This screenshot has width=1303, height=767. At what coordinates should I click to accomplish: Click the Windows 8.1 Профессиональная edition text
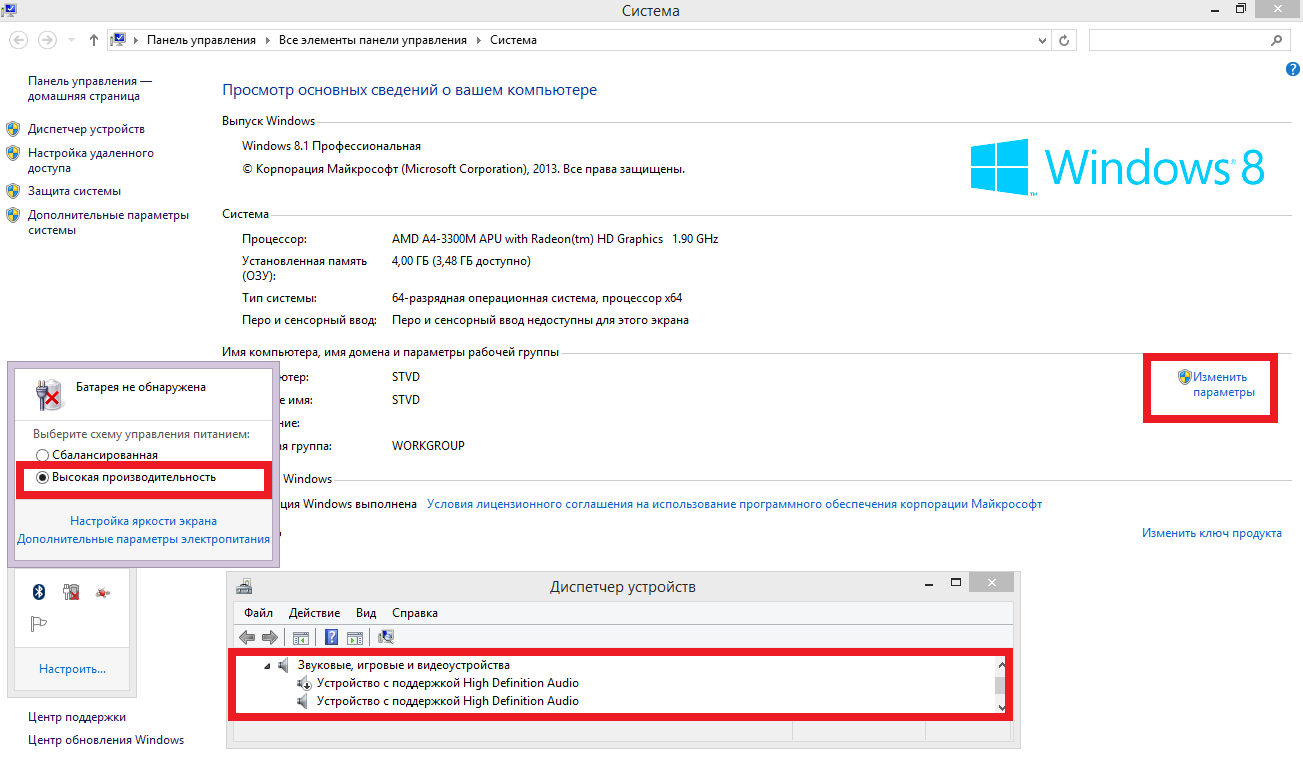(332, 146)
